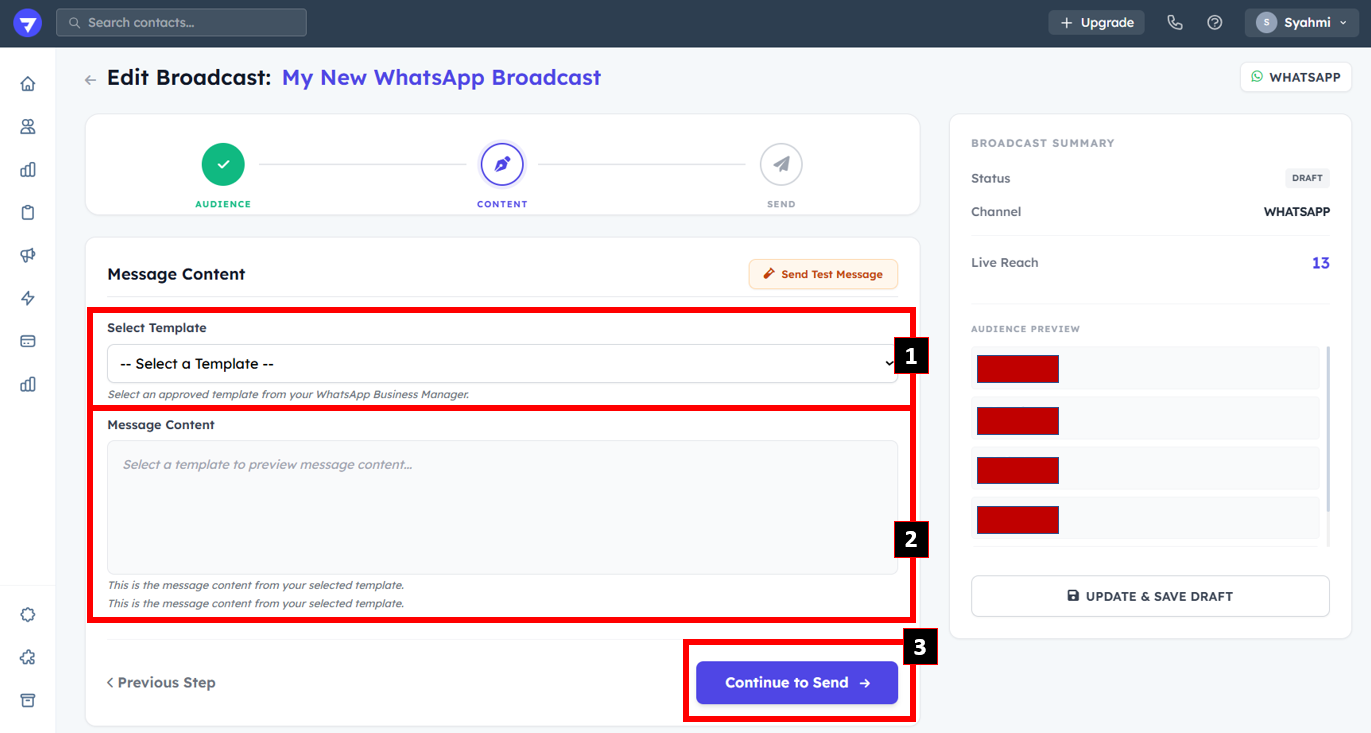Click the Send Test Message button
Image resolution: width=1371 pixels, height=733 pixels.
click(823, 274)
